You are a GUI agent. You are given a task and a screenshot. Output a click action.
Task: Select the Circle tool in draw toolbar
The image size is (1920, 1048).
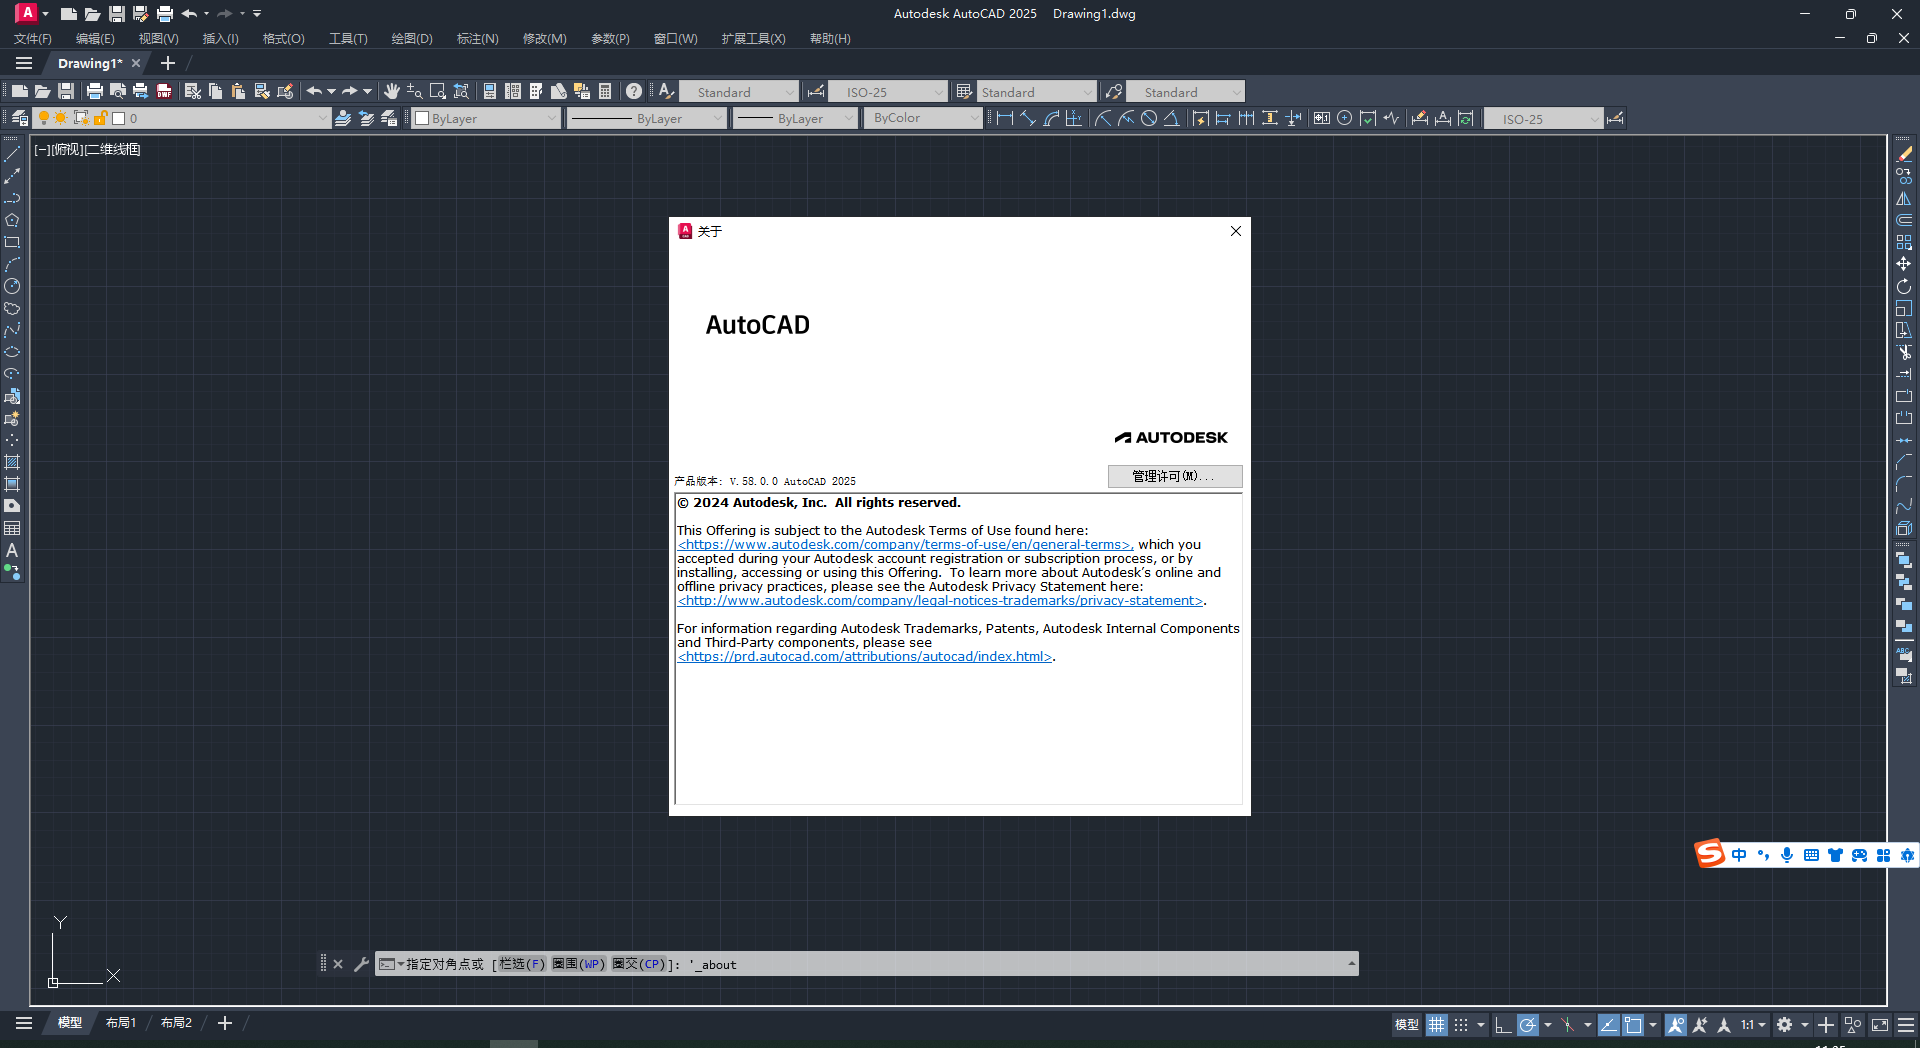12,286
